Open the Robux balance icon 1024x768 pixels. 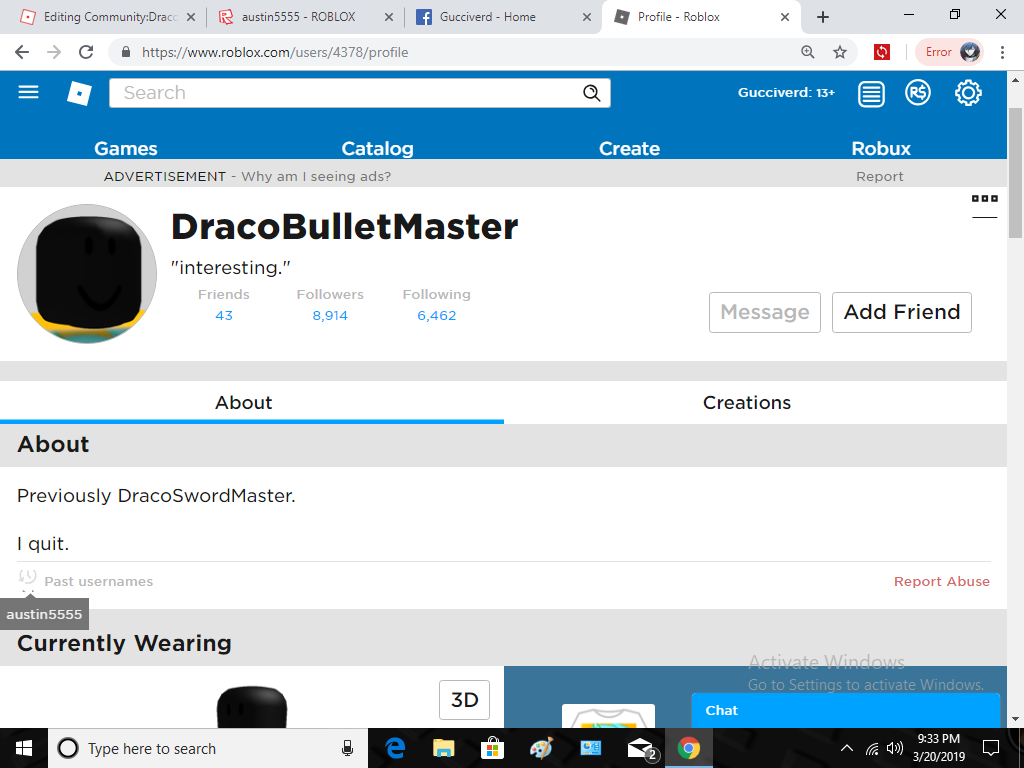[918, 93]
